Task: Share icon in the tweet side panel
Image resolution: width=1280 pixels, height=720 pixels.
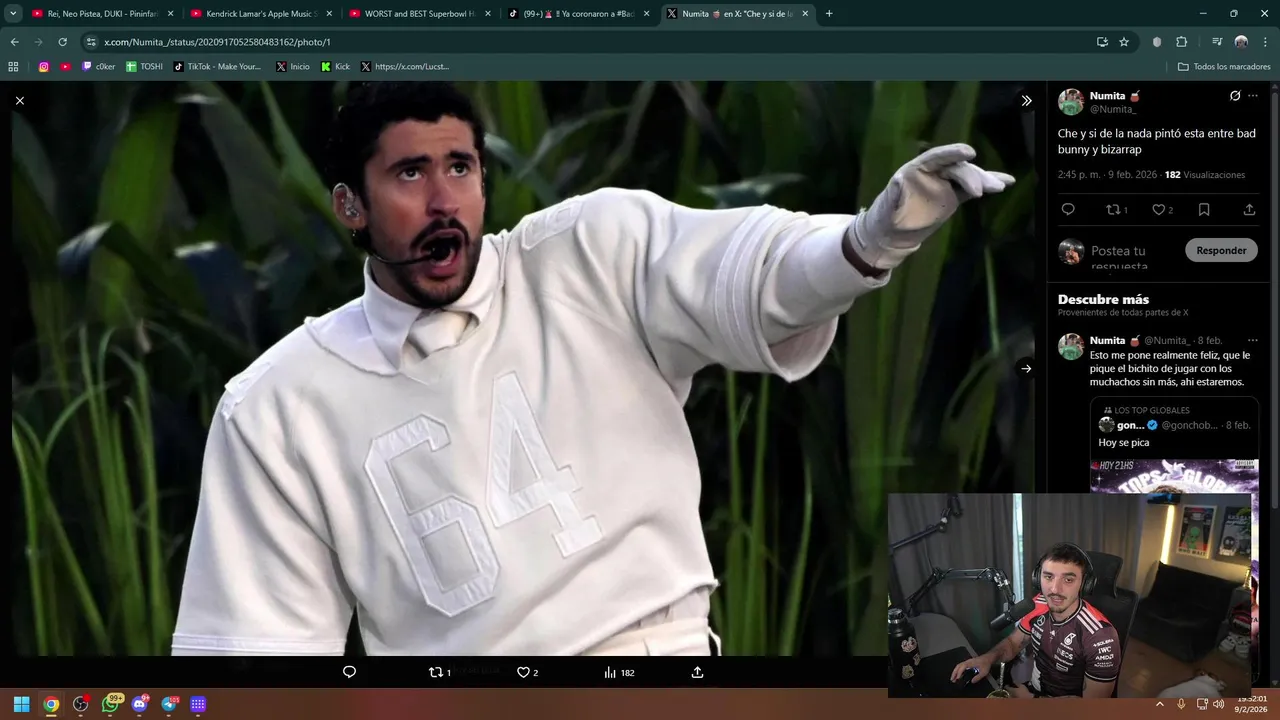Action: point(1249,209)
